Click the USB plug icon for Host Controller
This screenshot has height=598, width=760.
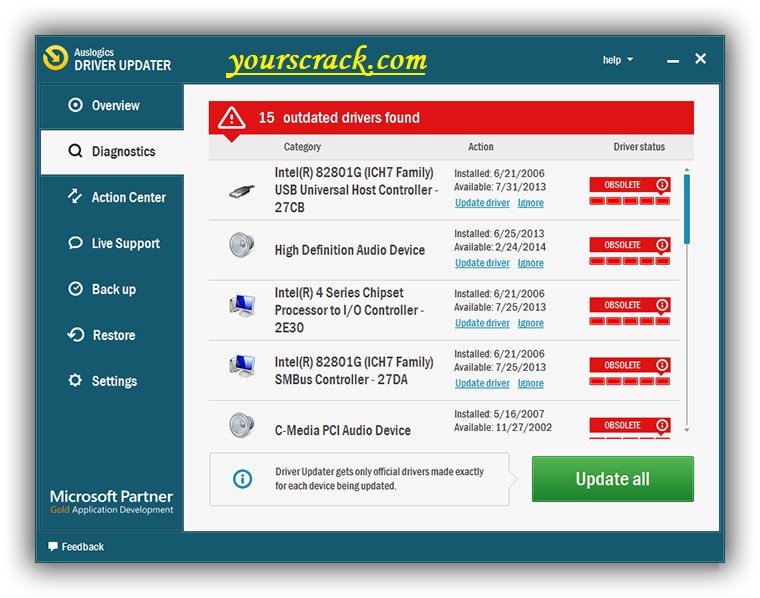click(242, 190)
